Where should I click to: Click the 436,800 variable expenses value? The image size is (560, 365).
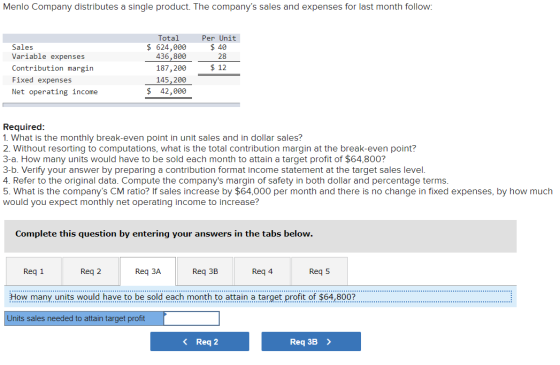(x=171, y=56)
